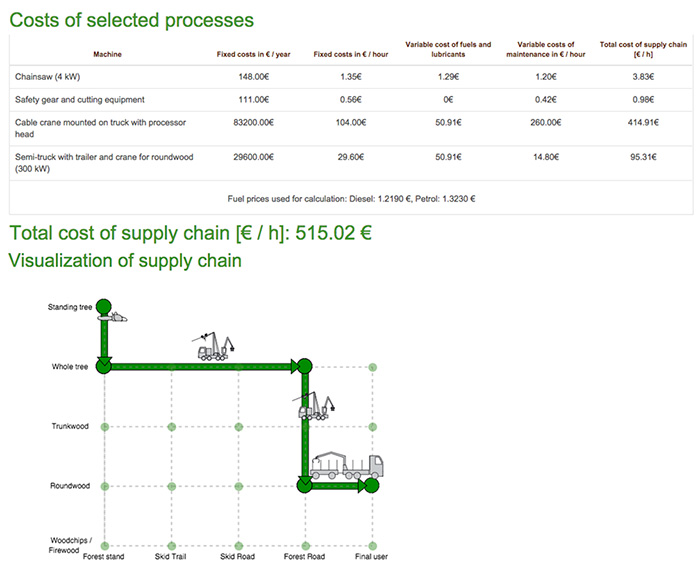Select the Standing tree start node

(x=105, y=307)
